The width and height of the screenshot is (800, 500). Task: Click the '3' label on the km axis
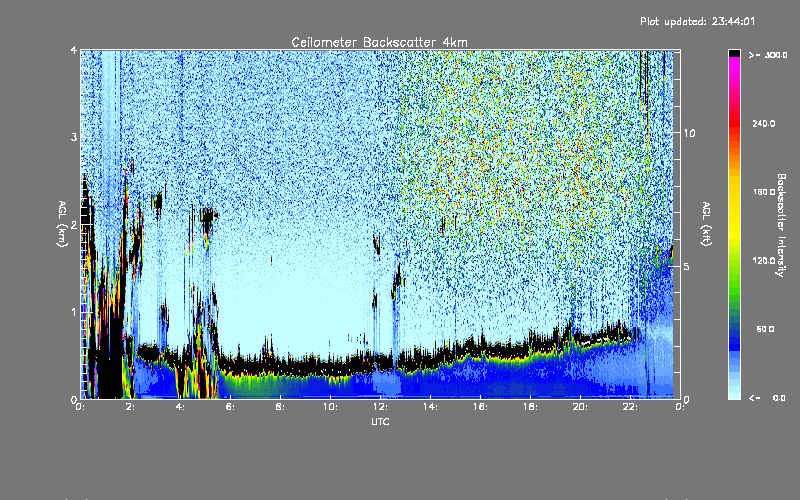tap(74, 137)
